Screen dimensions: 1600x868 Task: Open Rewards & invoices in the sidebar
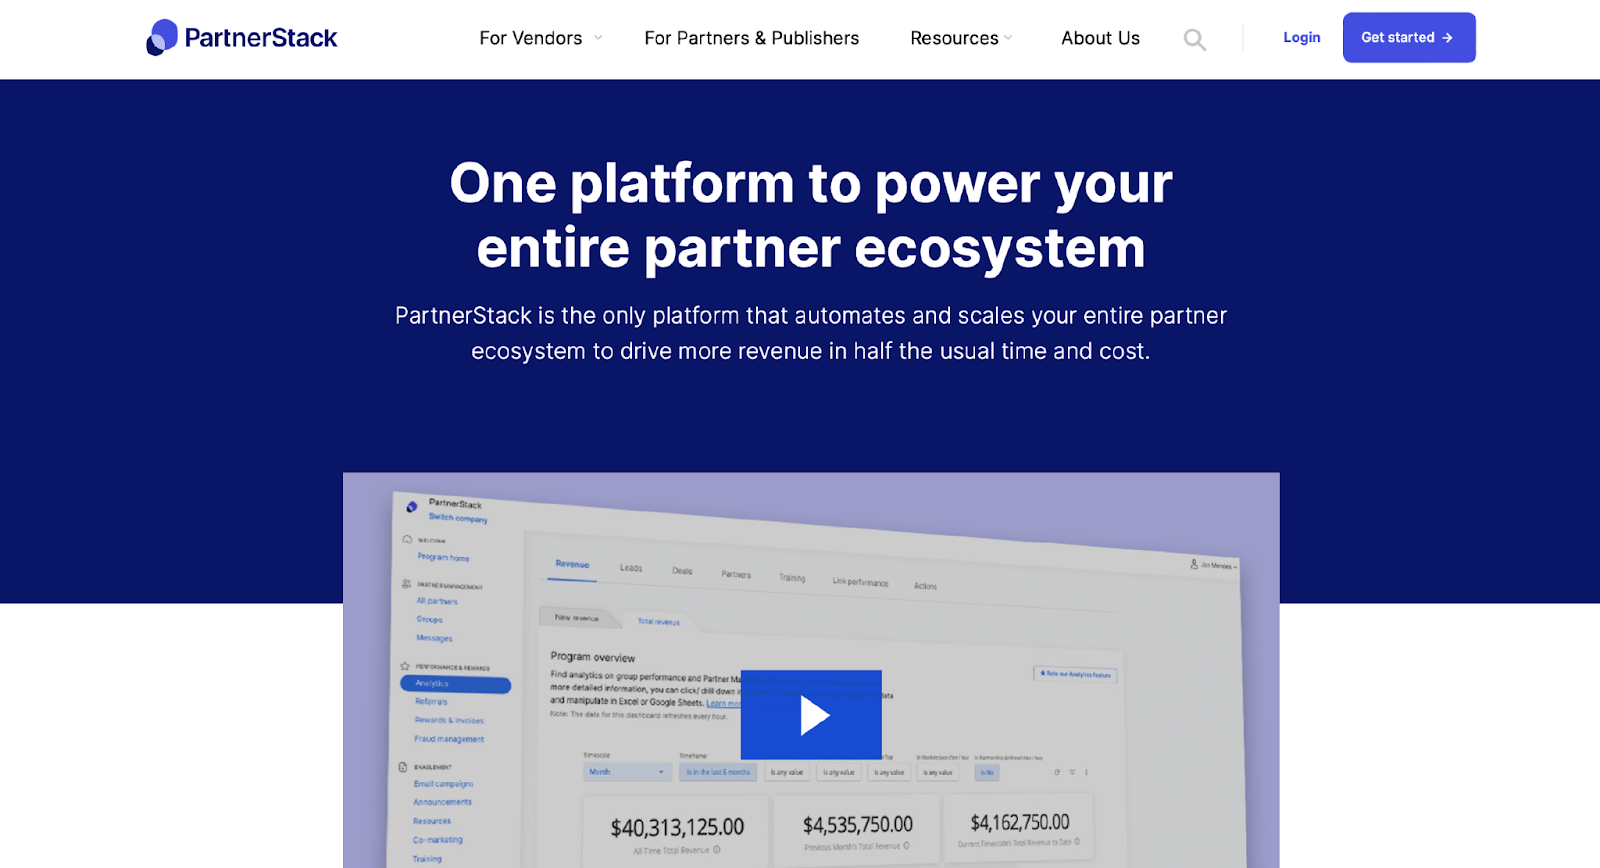pyautogui.click(x=449, y=720)
